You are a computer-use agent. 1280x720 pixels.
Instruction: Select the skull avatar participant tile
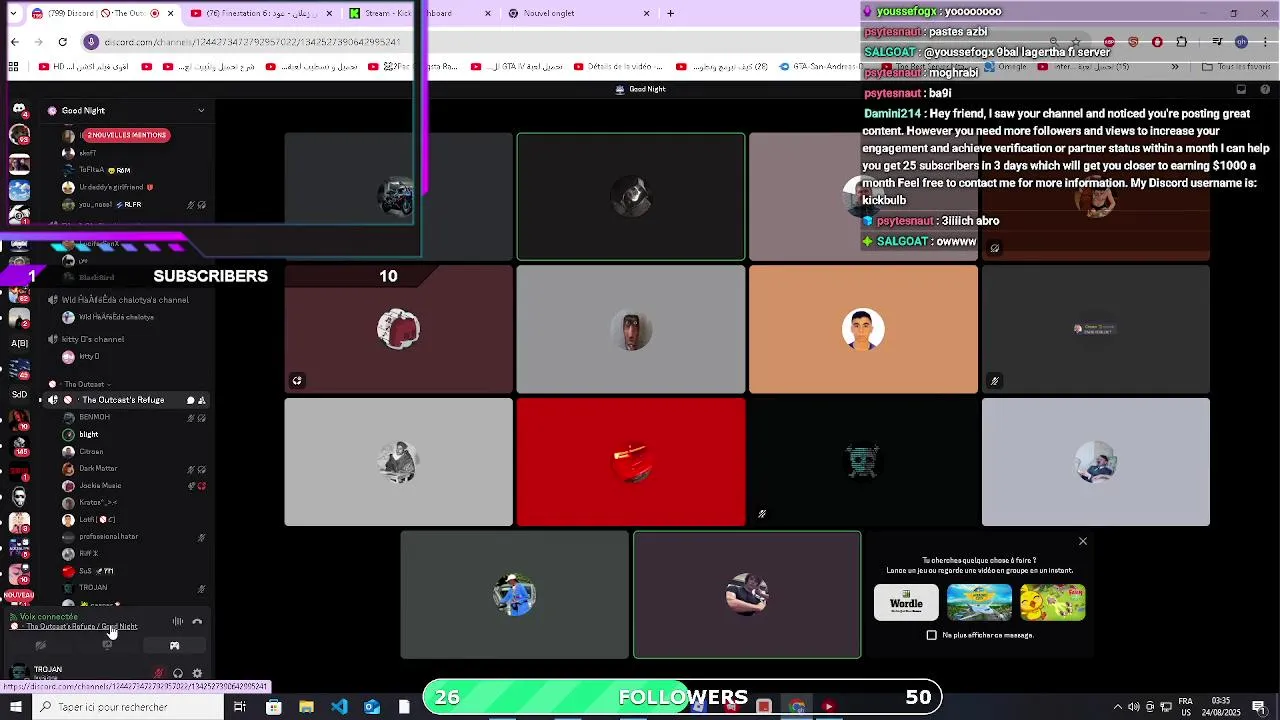click(x=863, y=462)
